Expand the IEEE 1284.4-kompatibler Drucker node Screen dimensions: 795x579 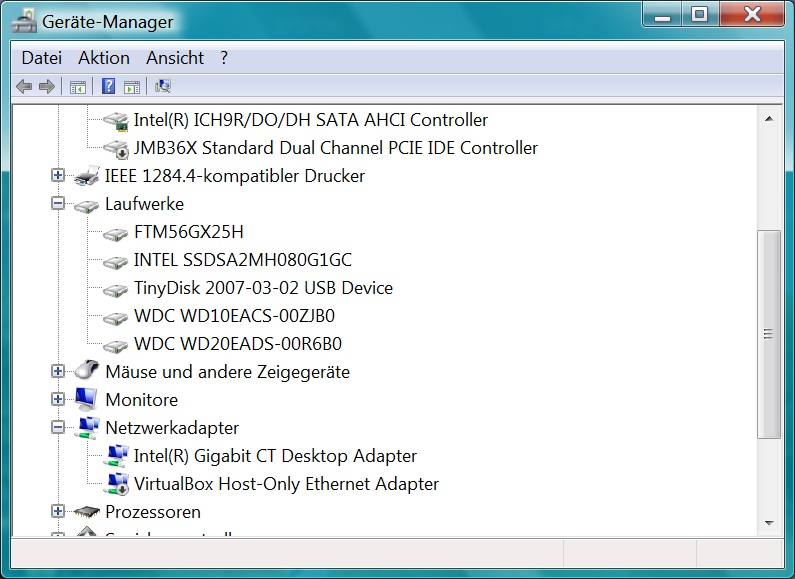tap(58, 175)
